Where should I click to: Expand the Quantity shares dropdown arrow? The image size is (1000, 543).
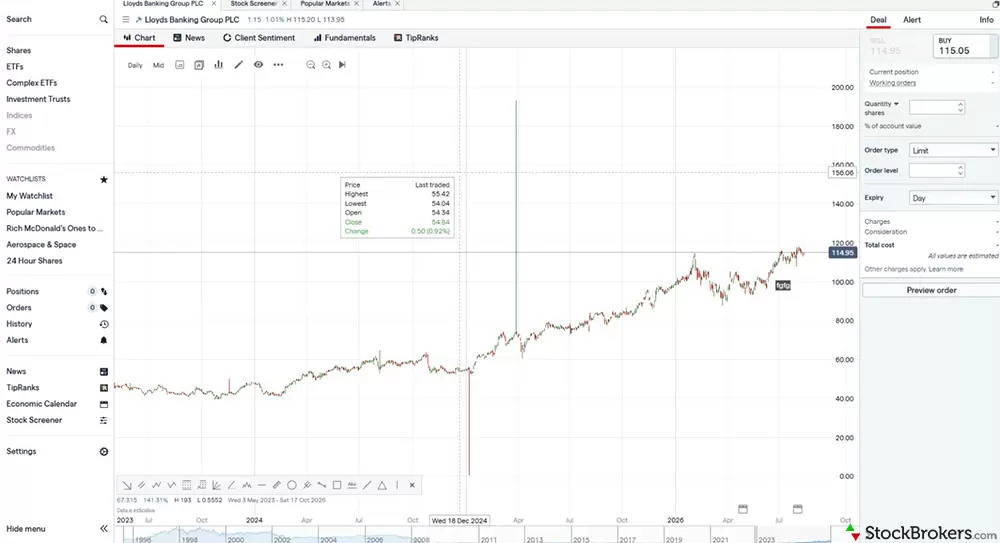(x=896, y=104)
